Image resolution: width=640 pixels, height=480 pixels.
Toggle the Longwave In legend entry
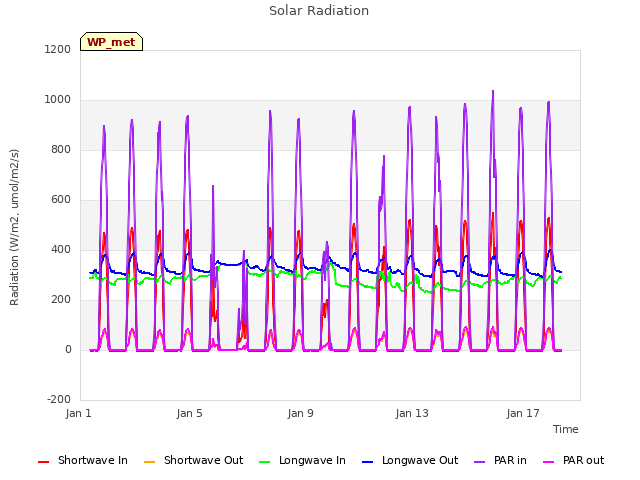pyautogui.click(x=302, y=460)
